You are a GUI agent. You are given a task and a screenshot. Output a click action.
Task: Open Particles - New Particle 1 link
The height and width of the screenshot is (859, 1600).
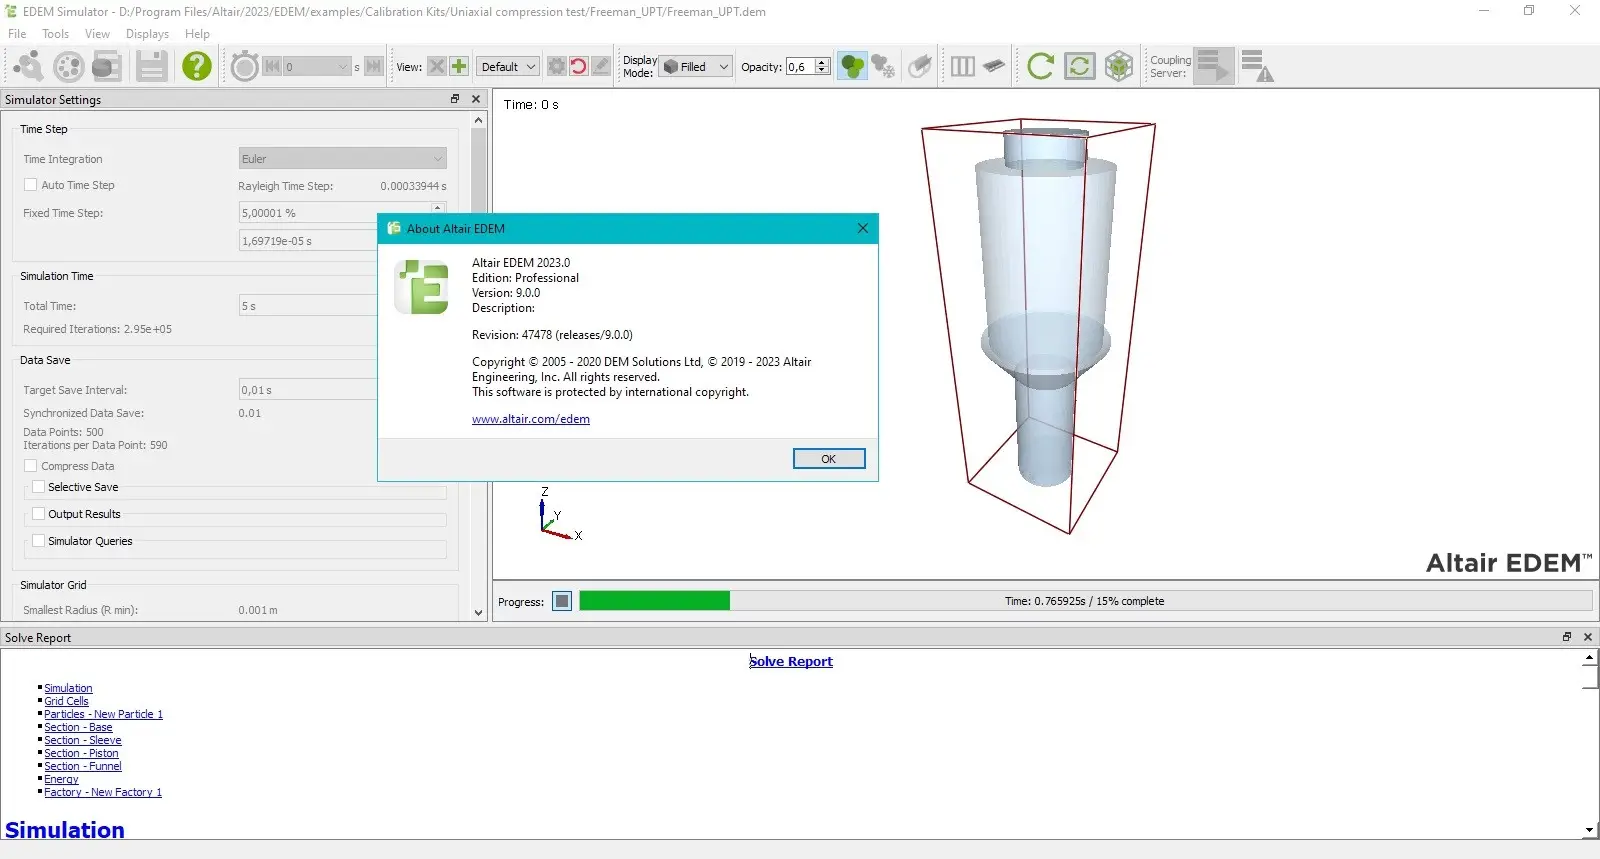point(103,714)
